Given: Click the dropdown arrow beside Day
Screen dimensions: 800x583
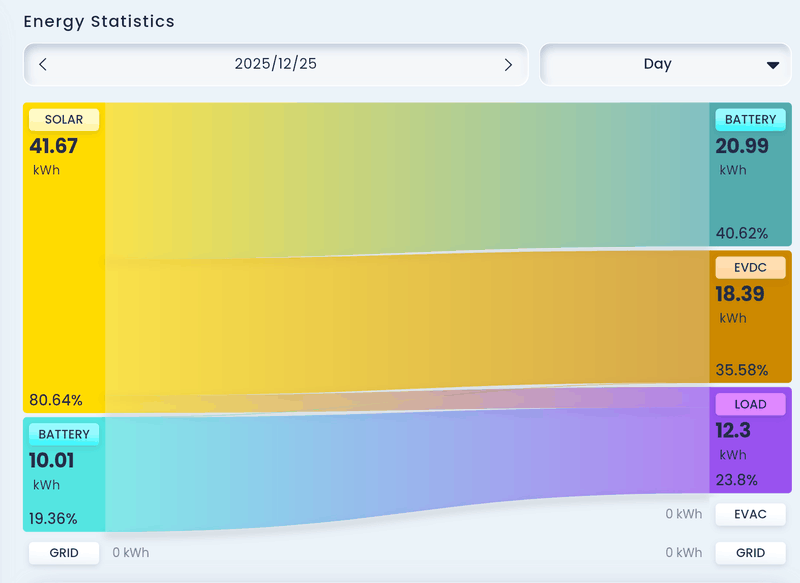Looking at the screenshot, I should click(772, 65).
